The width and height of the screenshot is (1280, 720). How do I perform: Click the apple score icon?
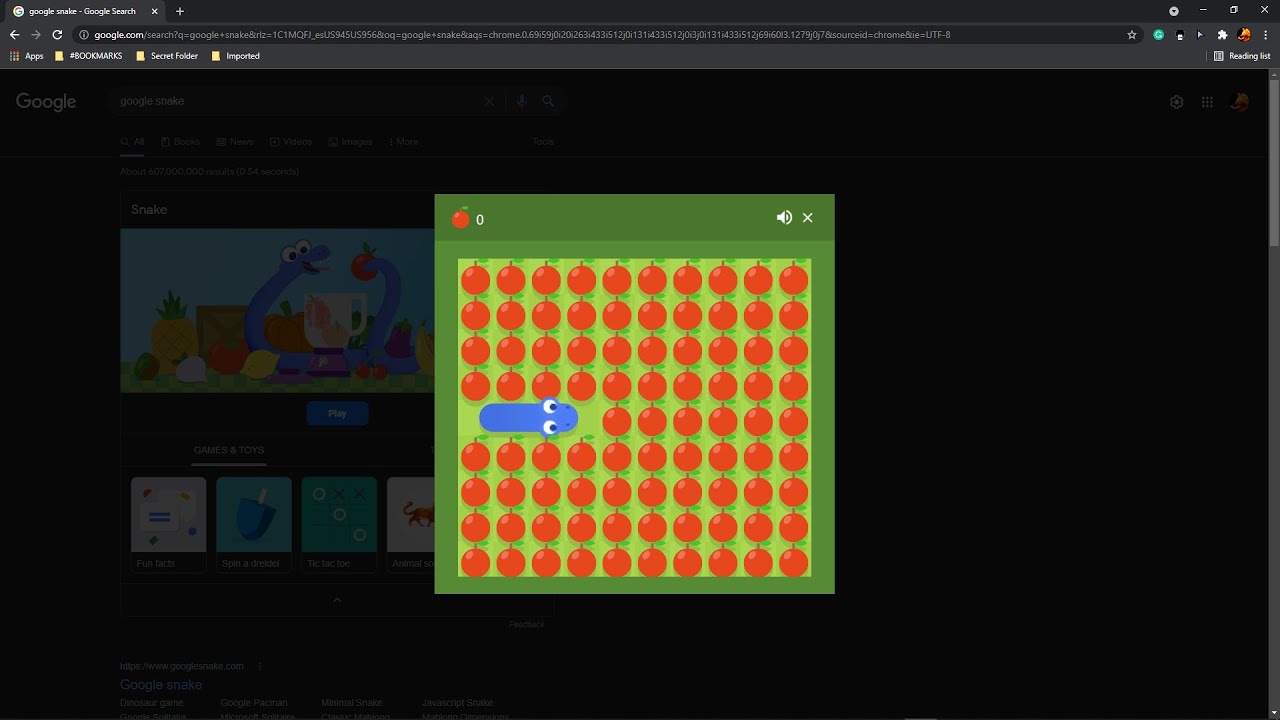point(460,218)
